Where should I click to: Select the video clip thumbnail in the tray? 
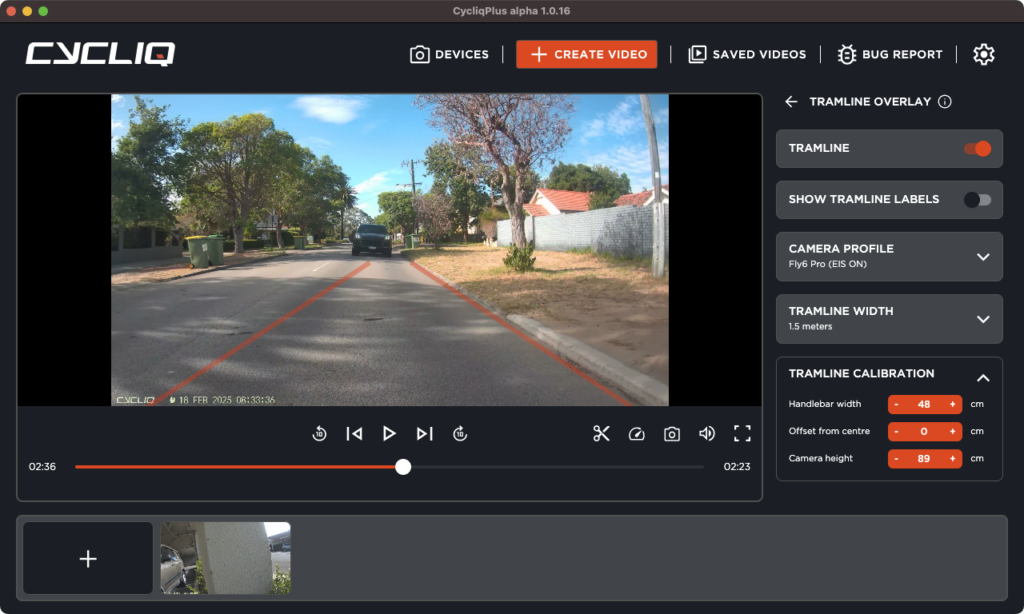(225, 558)
